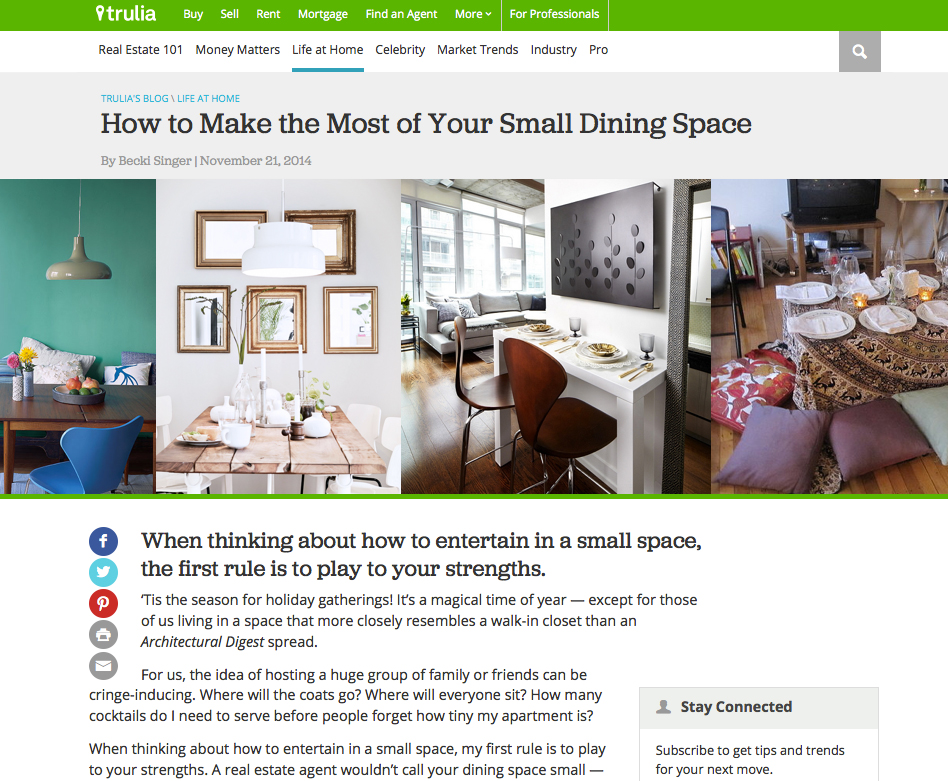Viewport: 948px width, 781px height.
Task: Follow the TRULIA'S BLOG breadcrumb link
Action: pyautogui.click(x=134, y=99)
